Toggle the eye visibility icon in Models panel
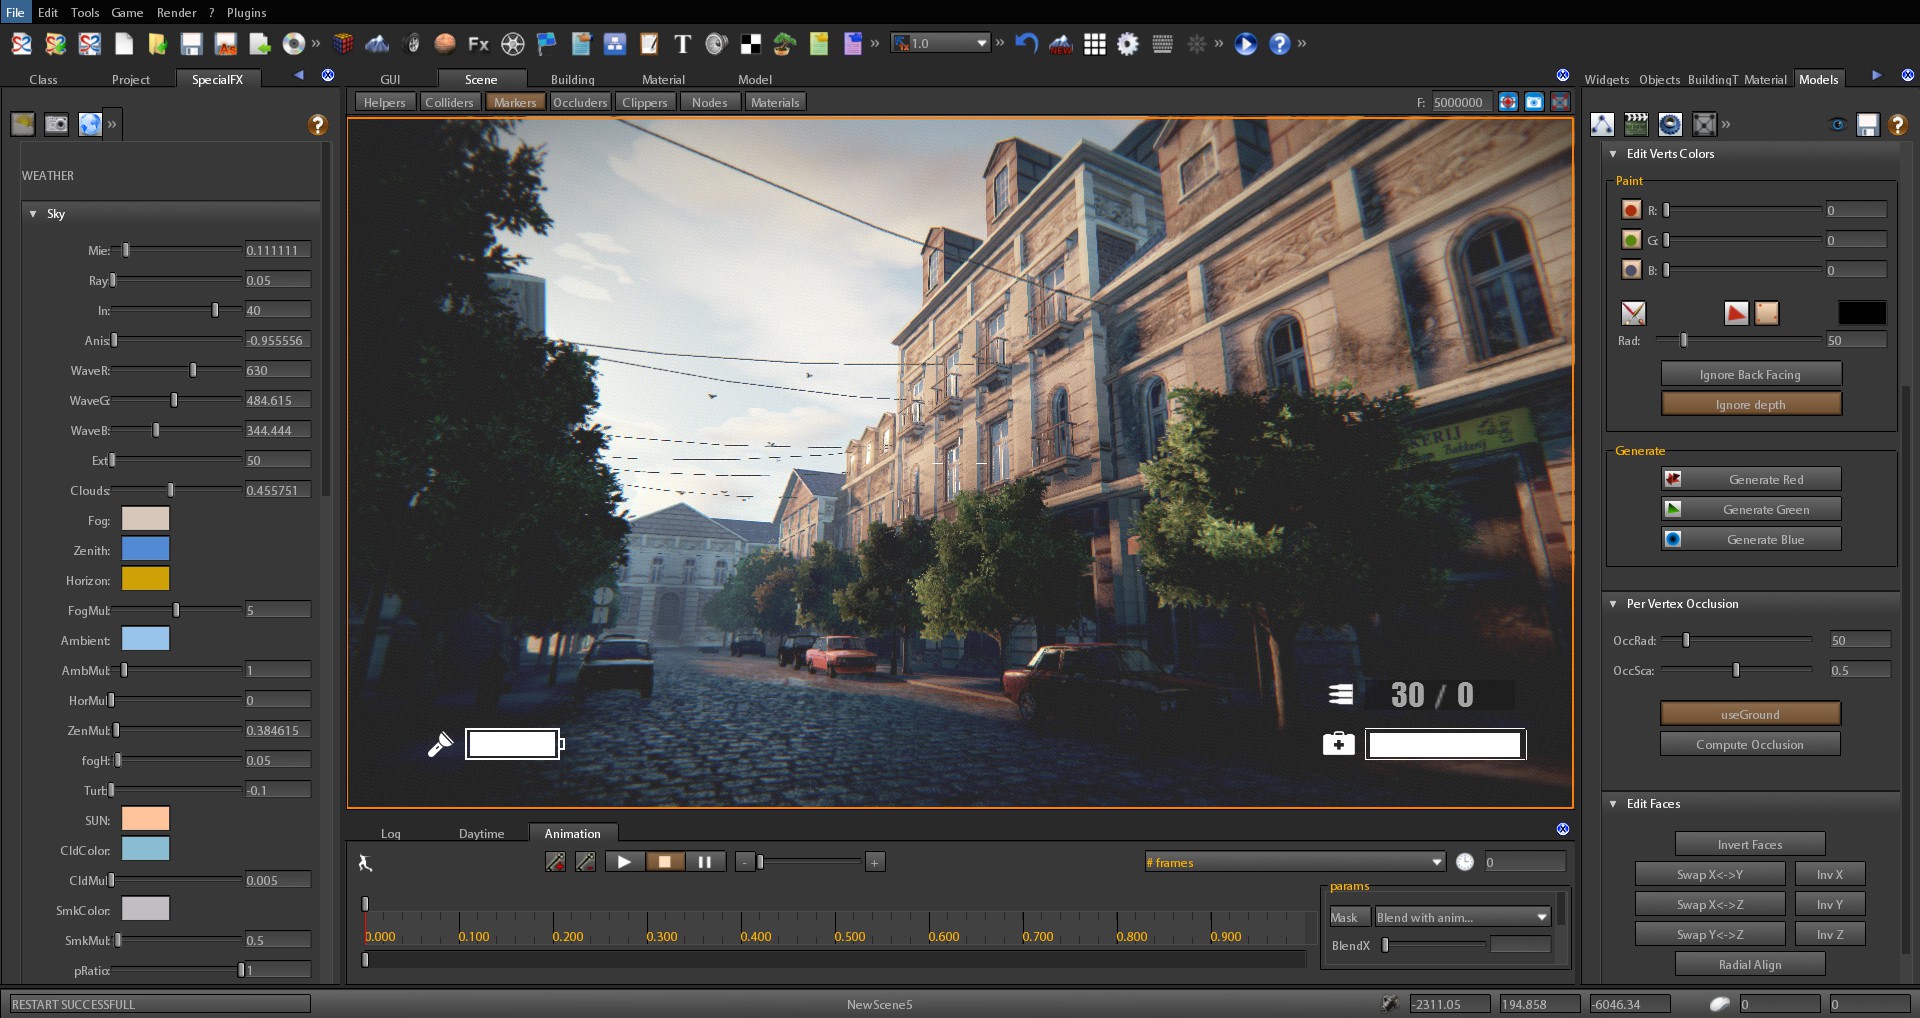 [x=1837, y=124]
